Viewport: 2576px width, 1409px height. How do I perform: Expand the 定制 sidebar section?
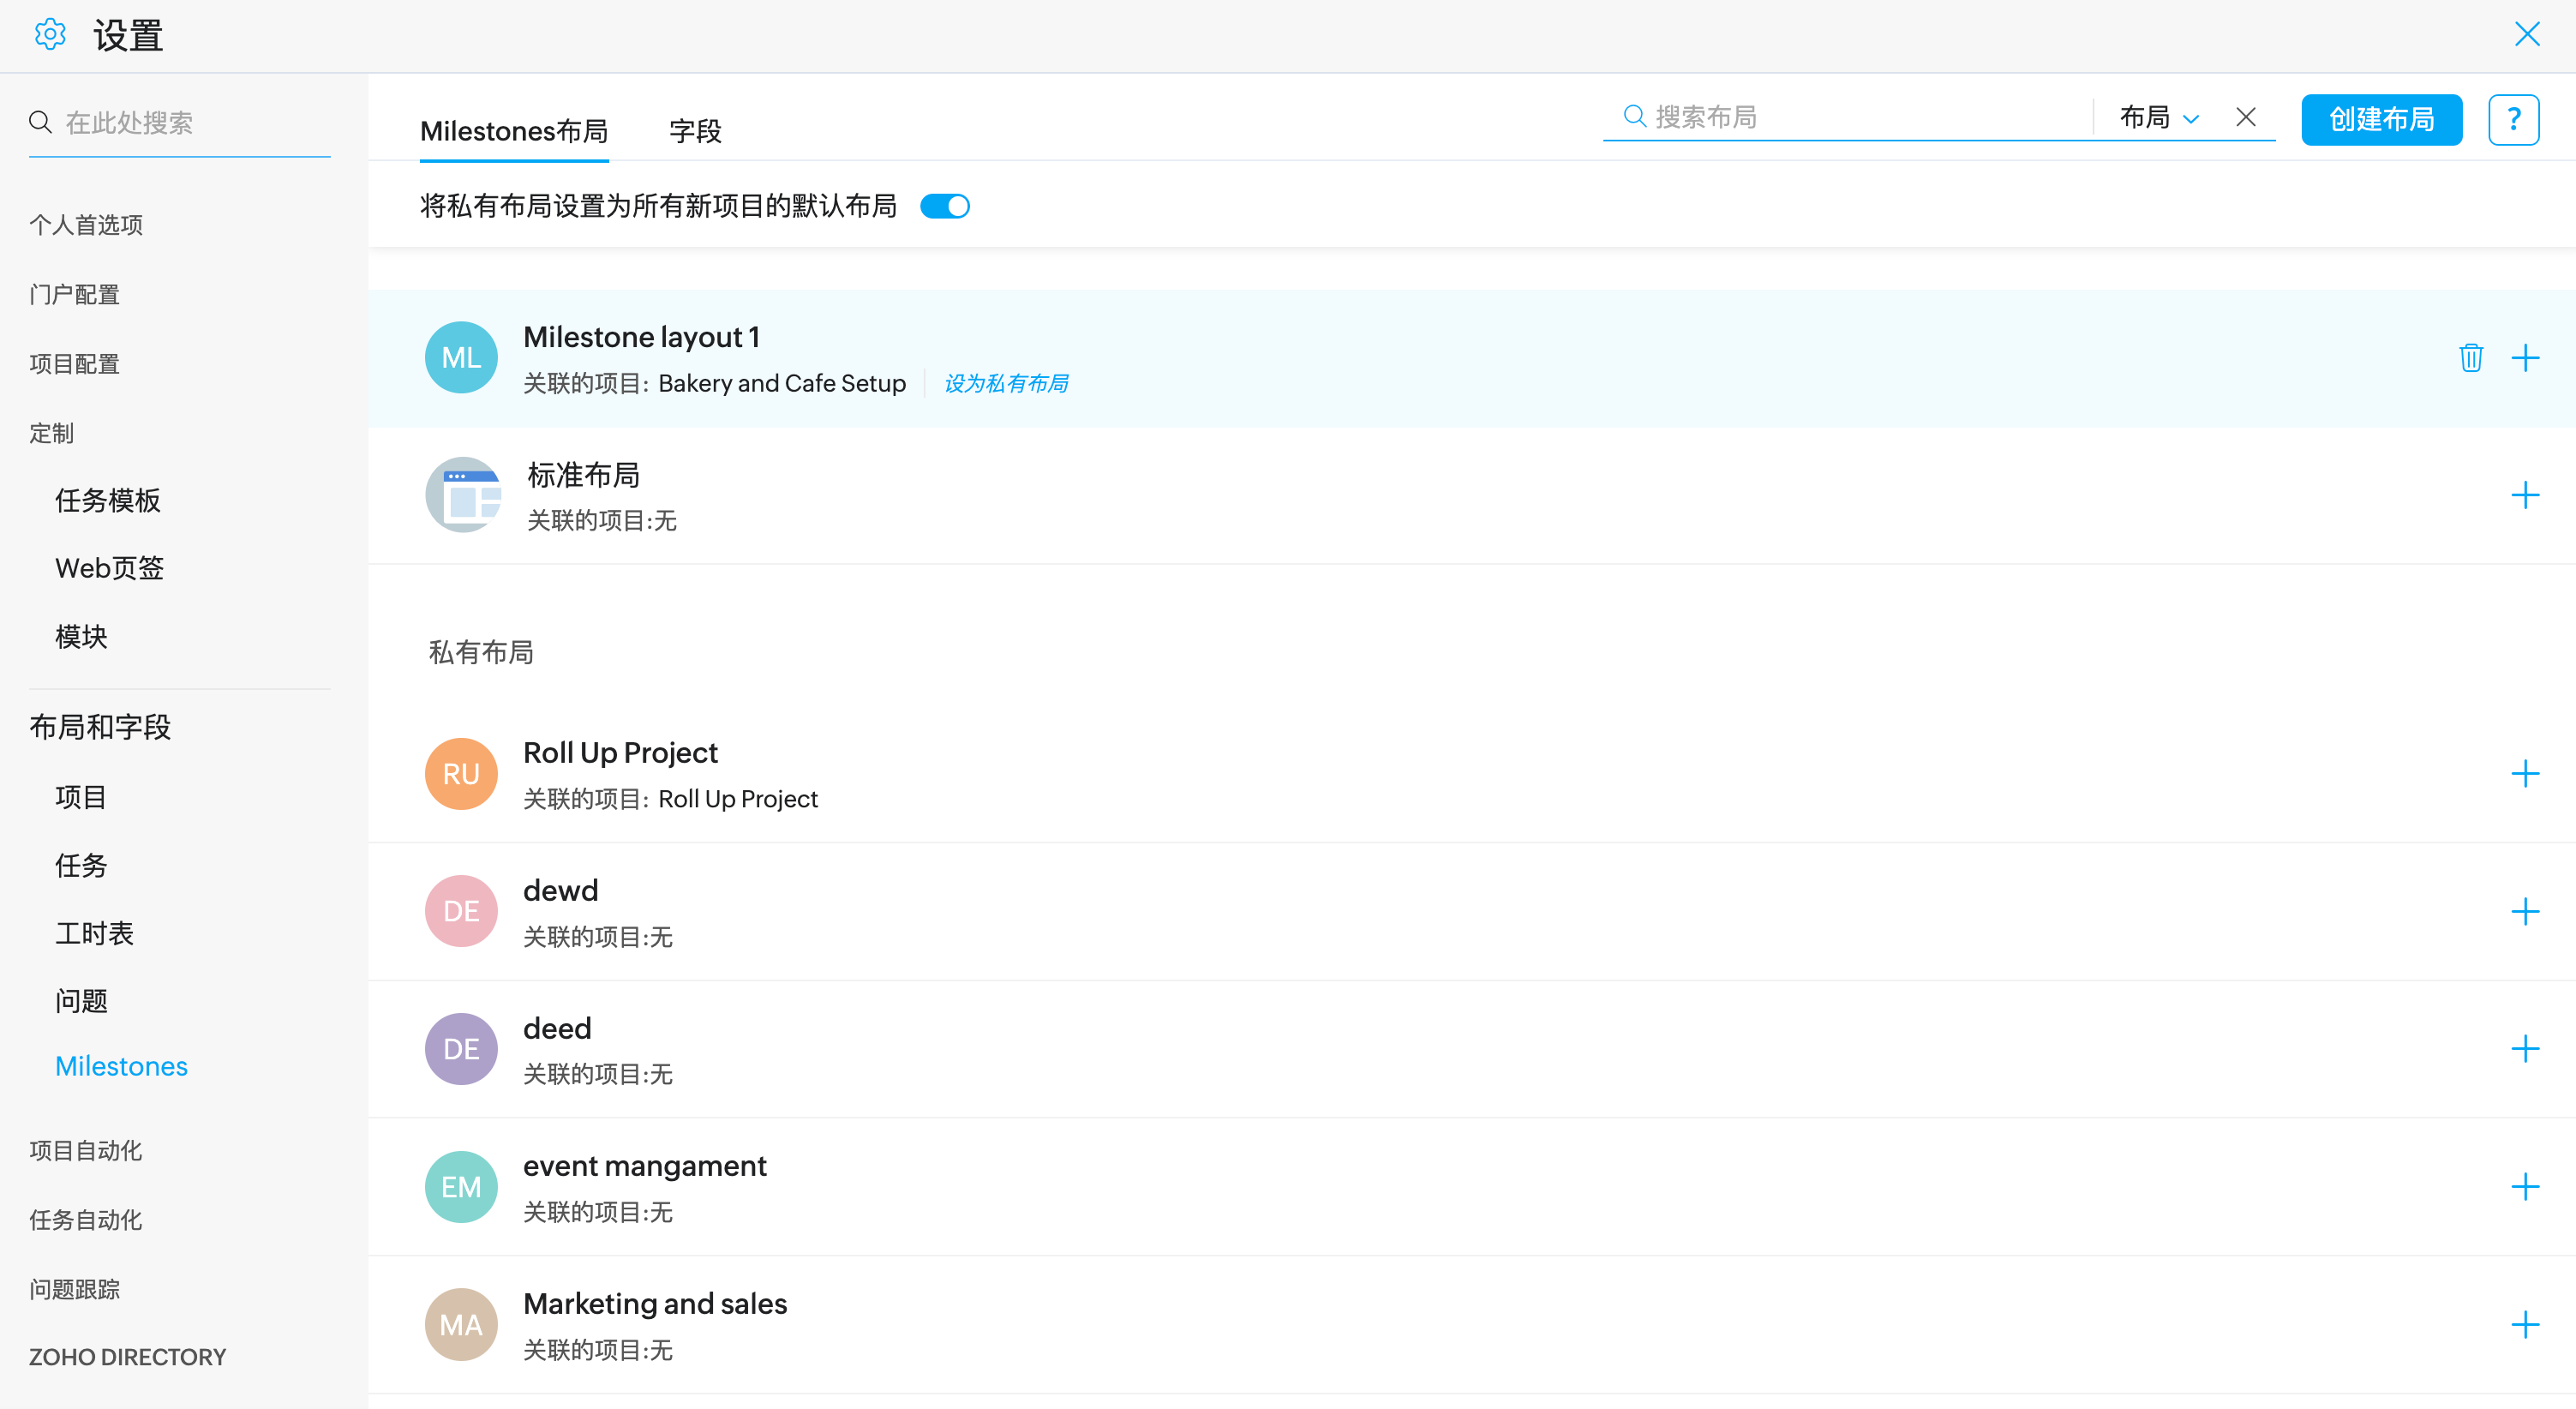click(x=52, y=433)
